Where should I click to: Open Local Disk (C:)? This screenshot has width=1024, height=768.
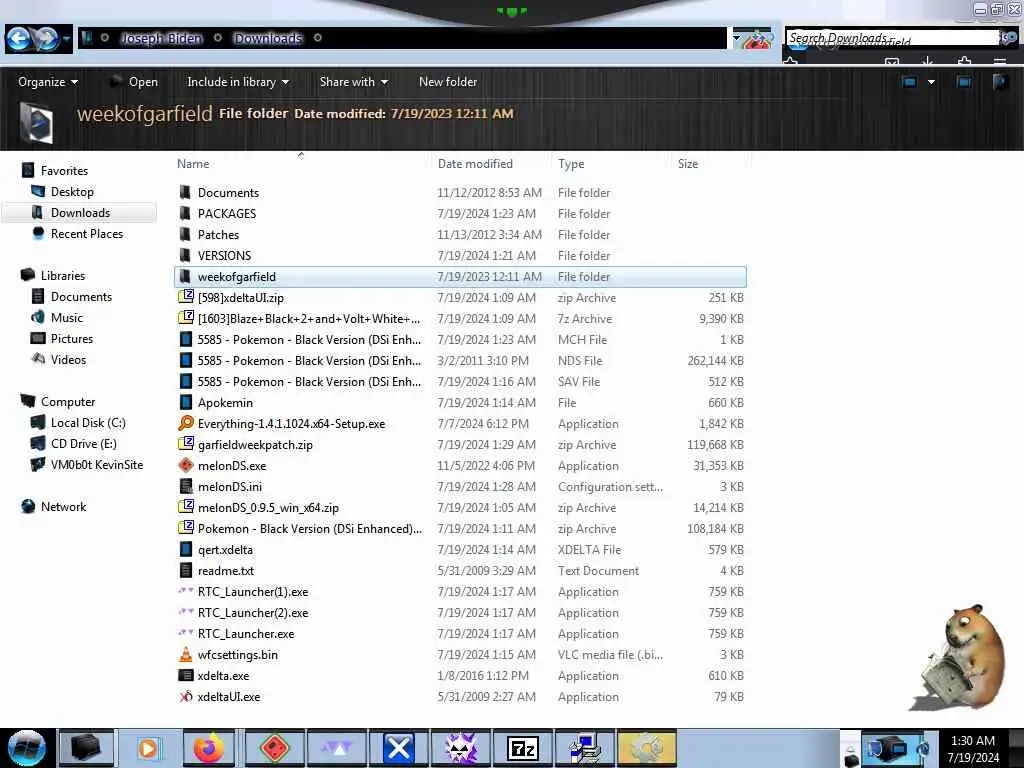point(88,423)
